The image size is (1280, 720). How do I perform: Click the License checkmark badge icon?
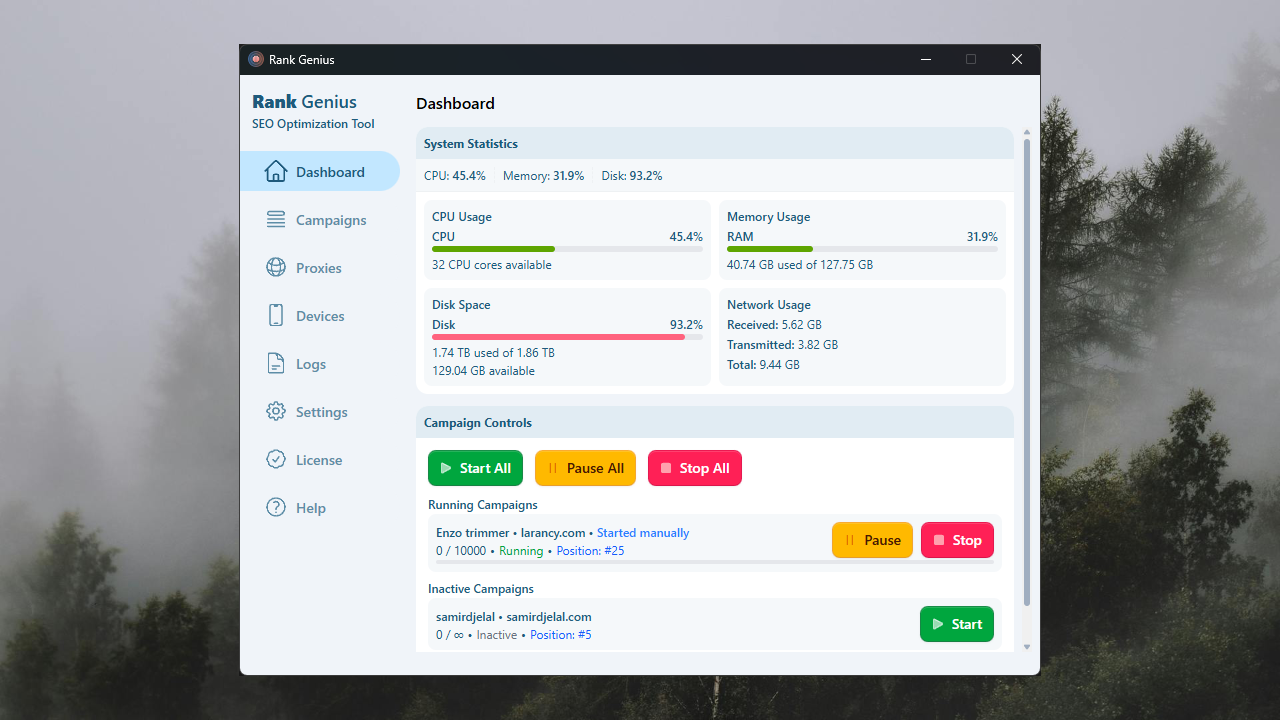pos(276,460)
